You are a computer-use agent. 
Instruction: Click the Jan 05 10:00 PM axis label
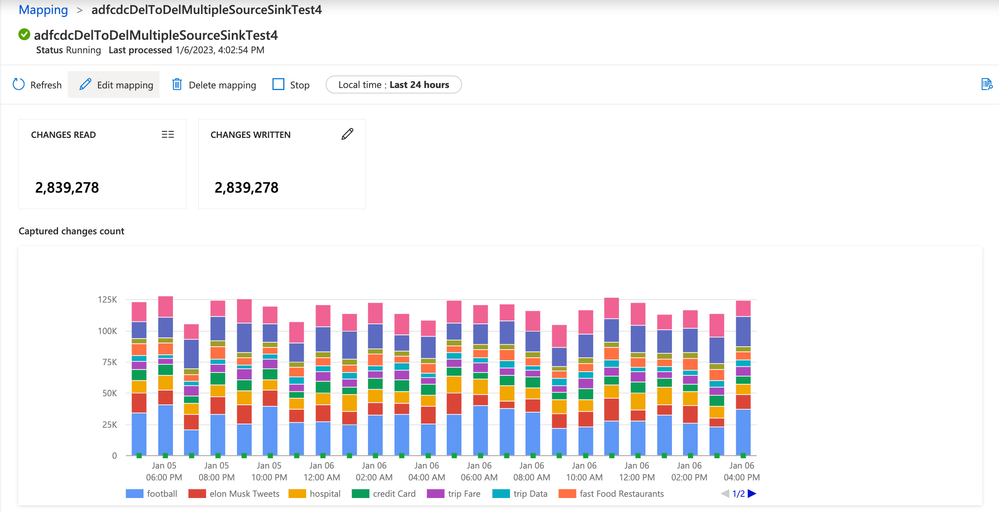point(270,471)
